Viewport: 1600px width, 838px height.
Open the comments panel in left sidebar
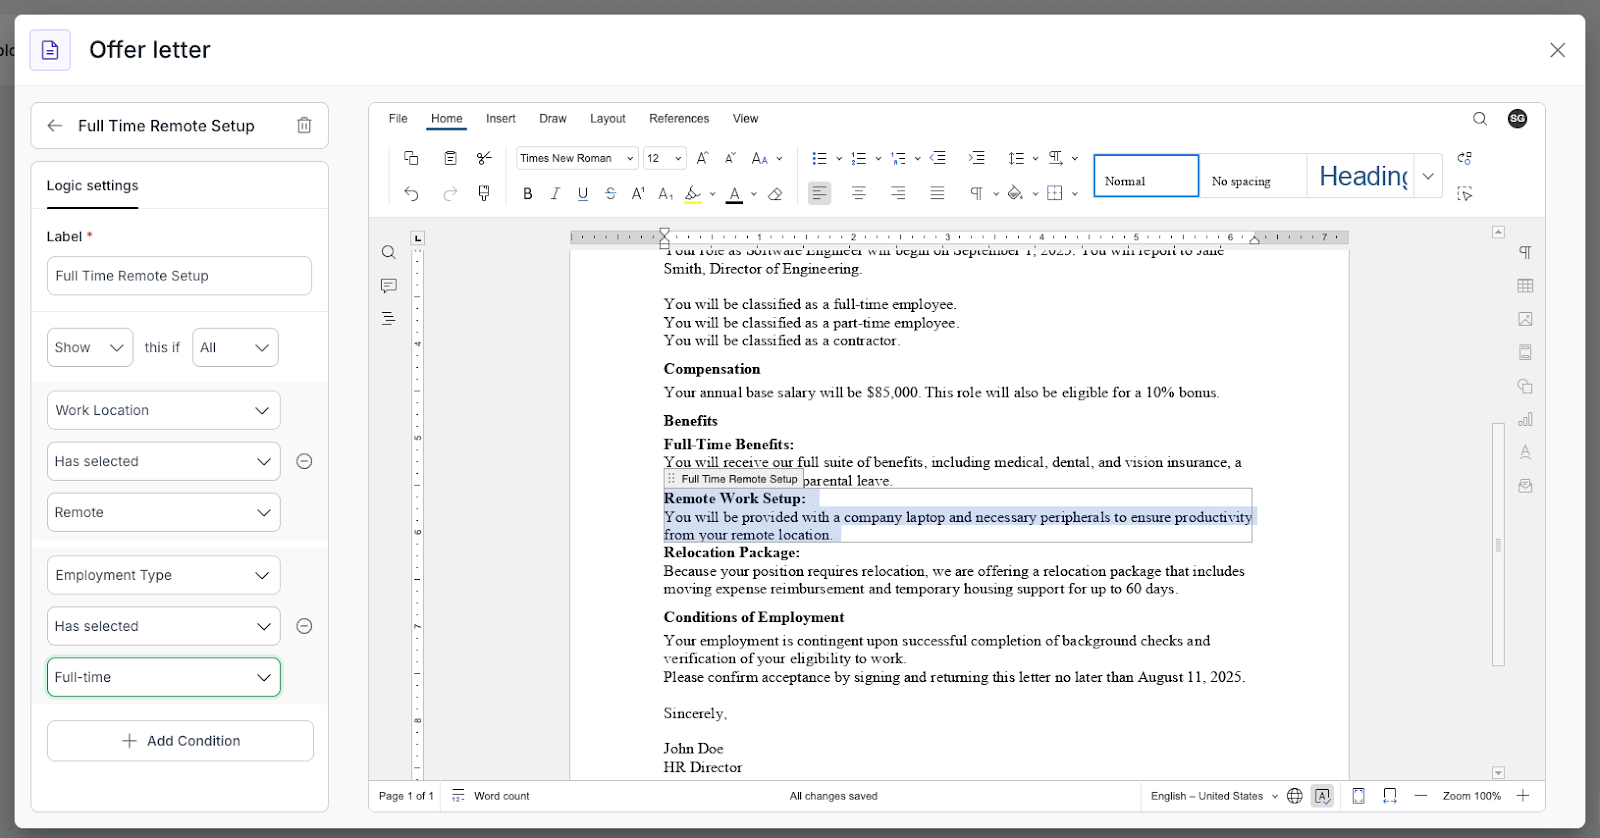pyautogui.click(x=389, y=286)
